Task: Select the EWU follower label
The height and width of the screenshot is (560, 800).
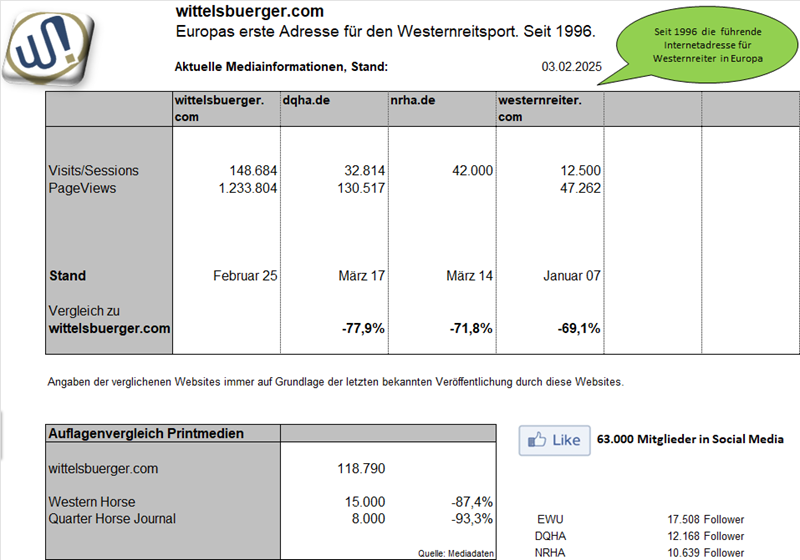Action: pos(550,520)
